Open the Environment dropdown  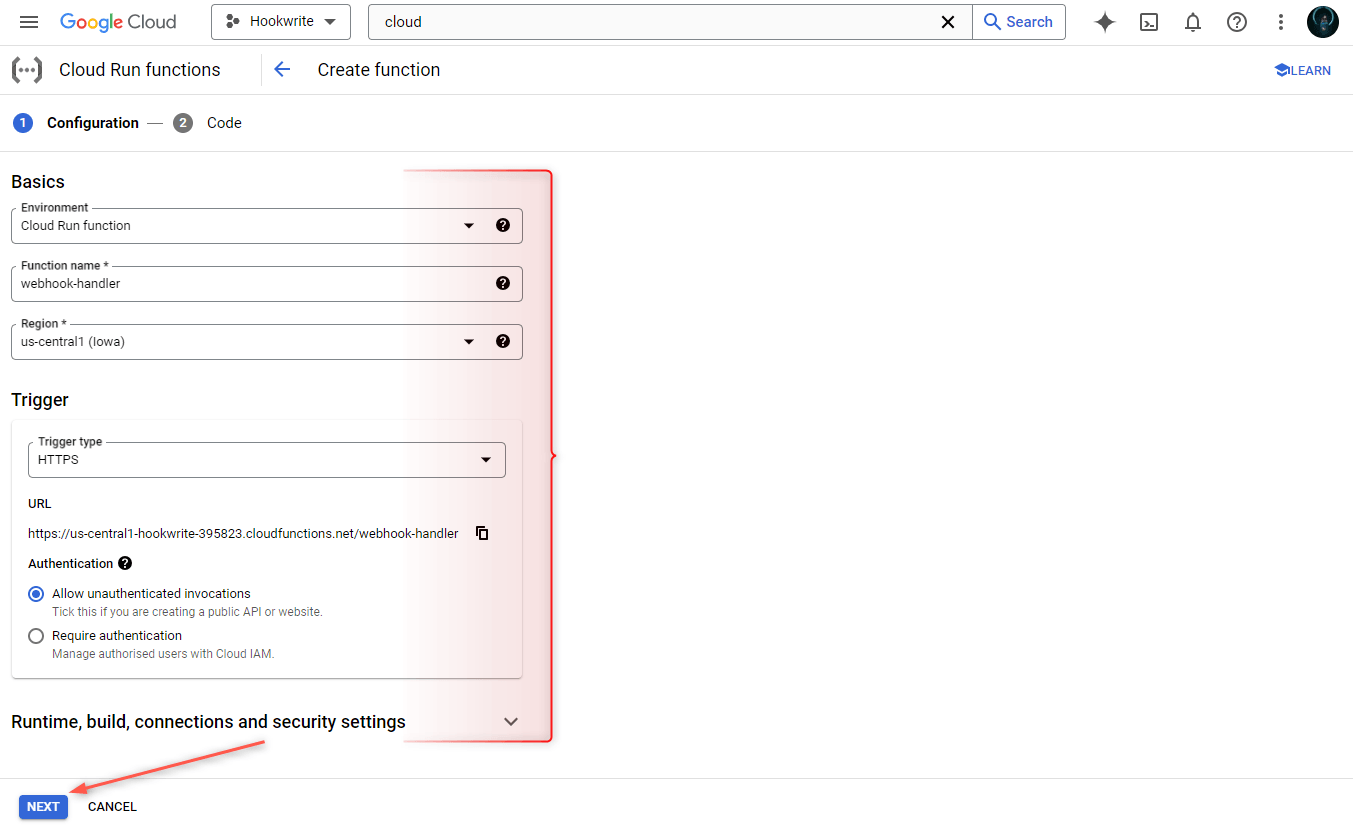coord(468,225)
